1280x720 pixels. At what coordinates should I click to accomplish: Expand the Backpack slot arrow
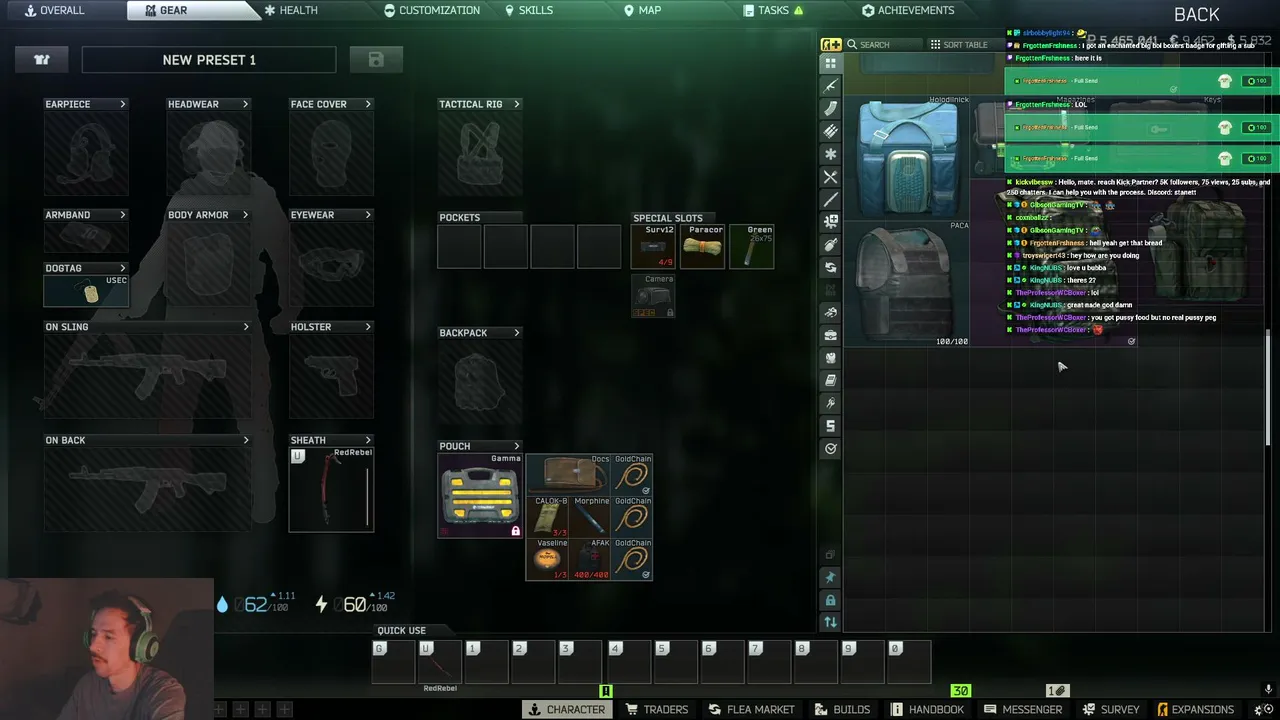point(517,333)
